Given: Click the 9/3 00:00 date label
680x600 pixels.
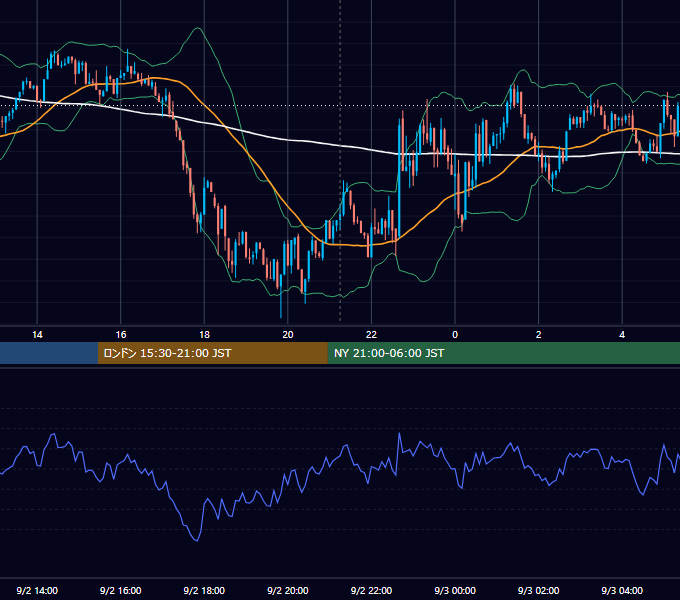Looking at the screenshot, I should pos(455,590).
